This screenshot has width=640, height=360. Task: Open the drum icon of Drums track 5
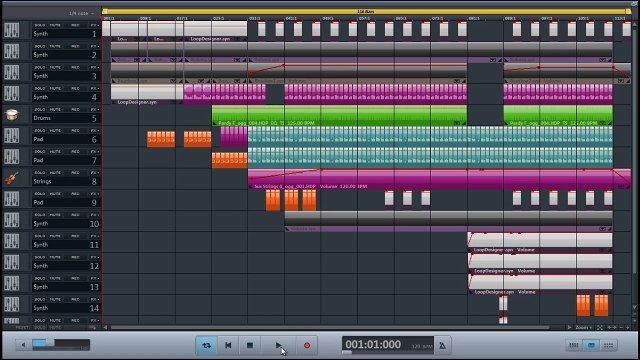pos(12,115)
